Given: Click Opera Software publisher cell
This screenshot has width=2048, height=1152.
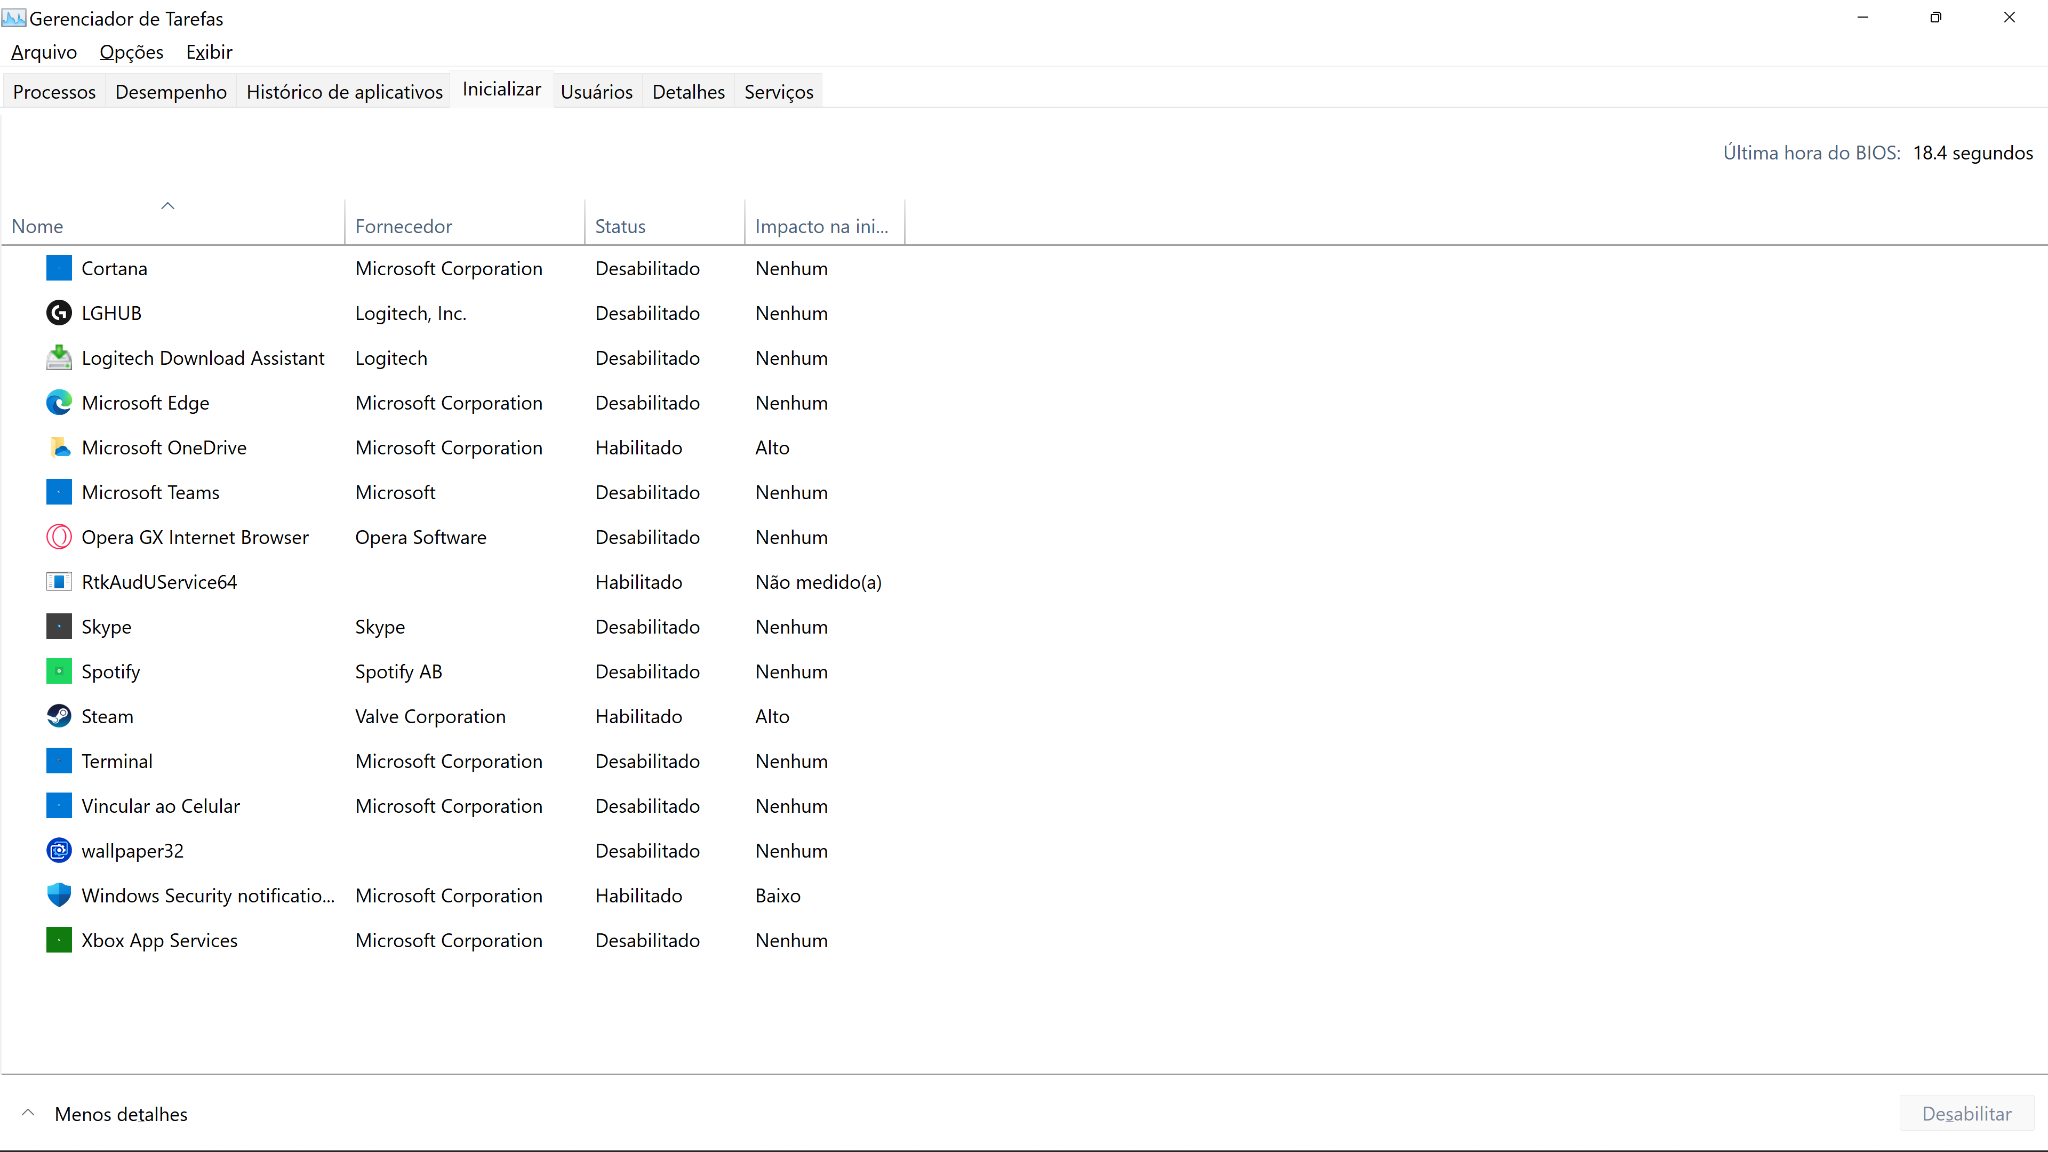Looking at the screenshot, I should [420, 537].
